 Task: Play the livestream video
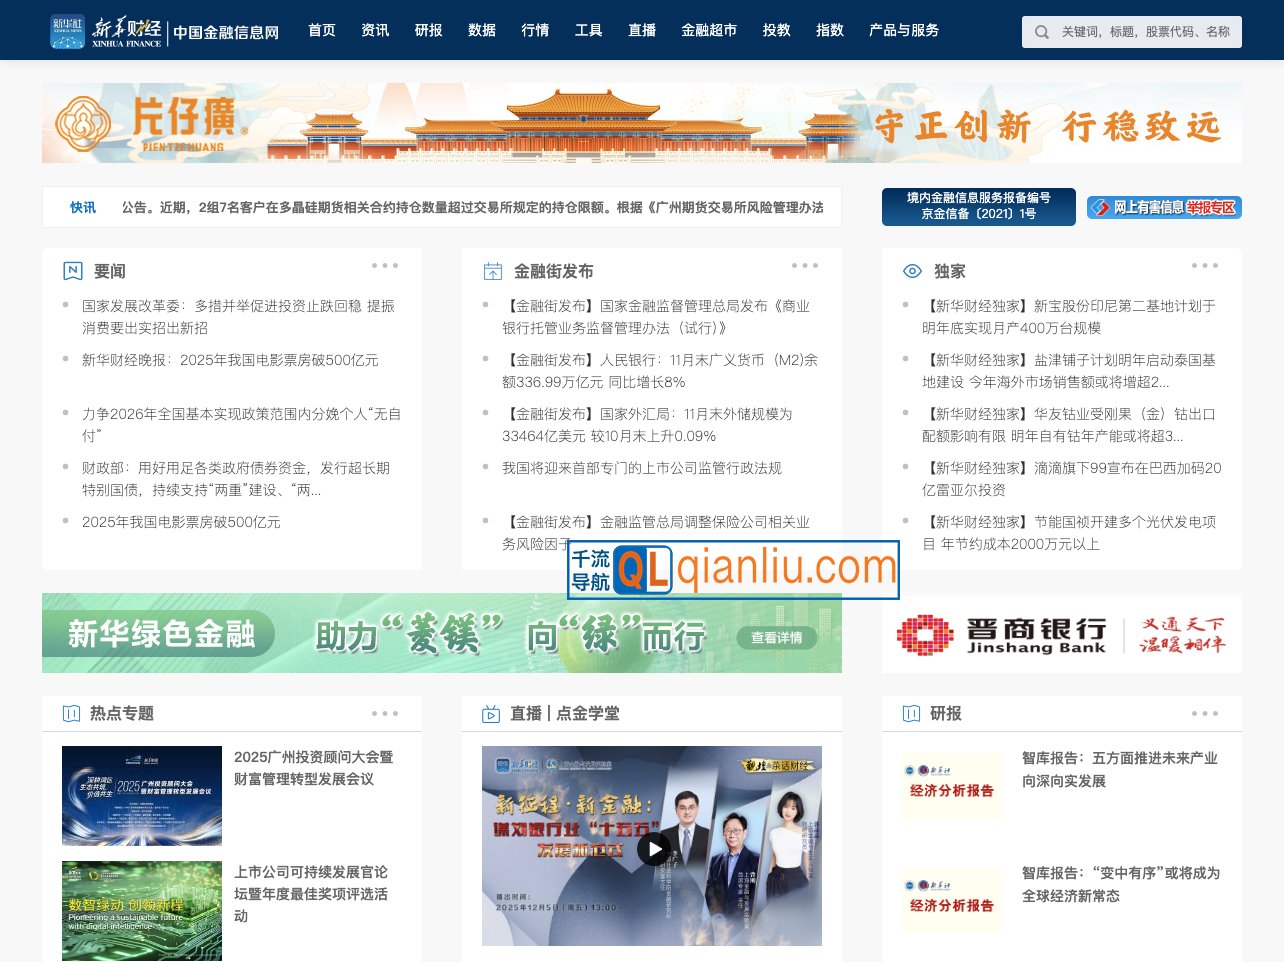coord(653,850)
